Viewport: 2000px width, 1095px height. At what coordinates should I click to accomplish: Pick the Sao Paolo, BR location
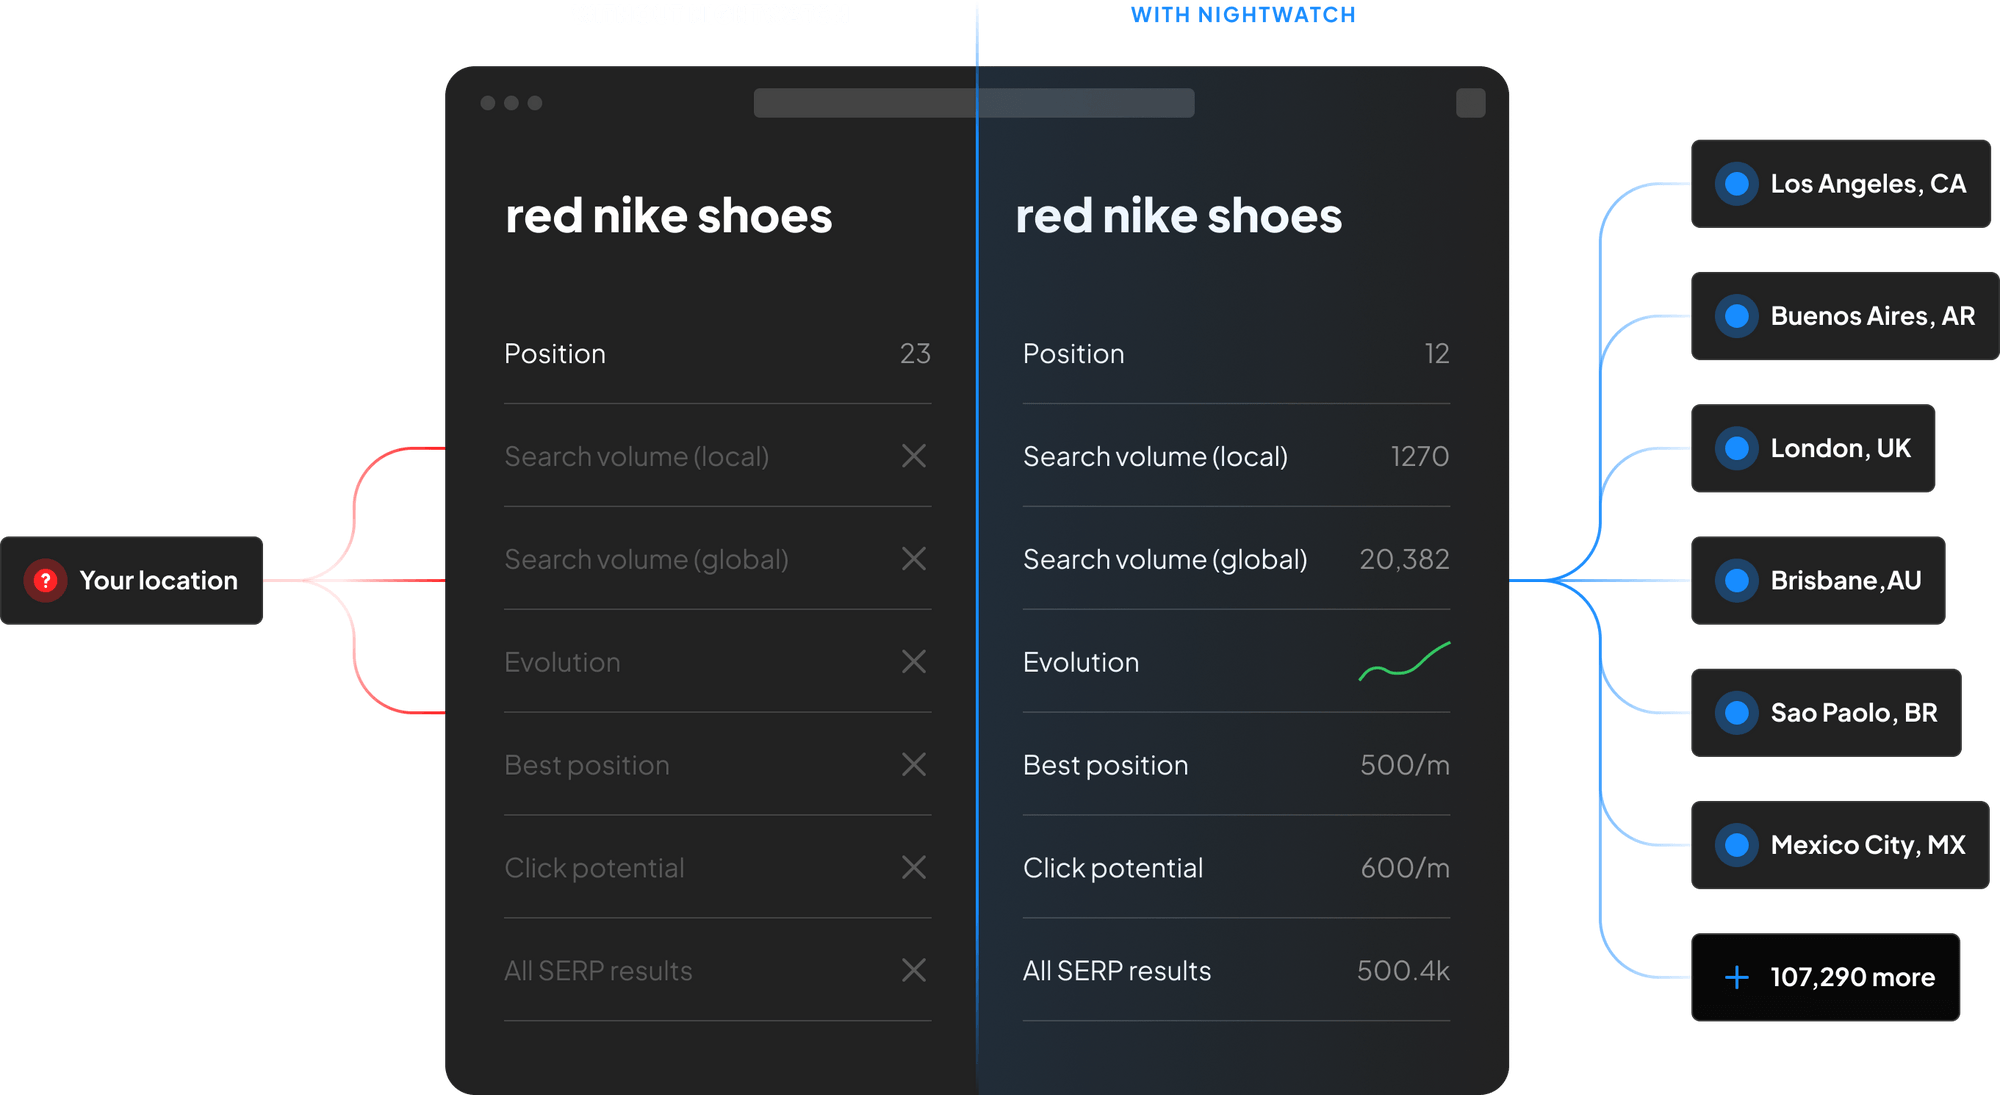[1853, 712]
